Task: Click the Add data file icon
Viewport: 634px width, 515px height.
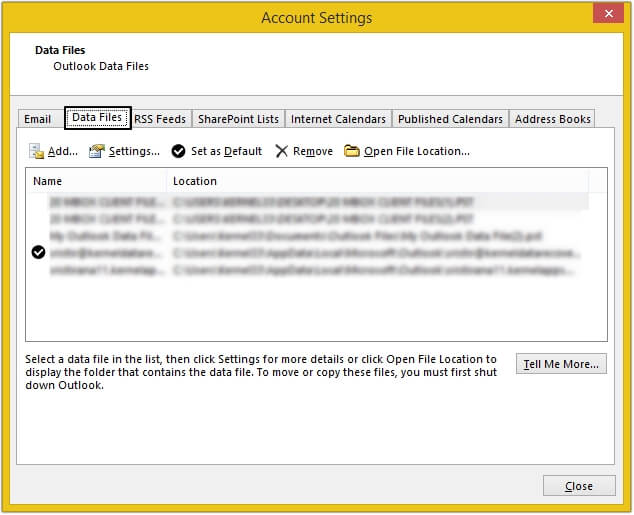Action: tap(36, 151)
